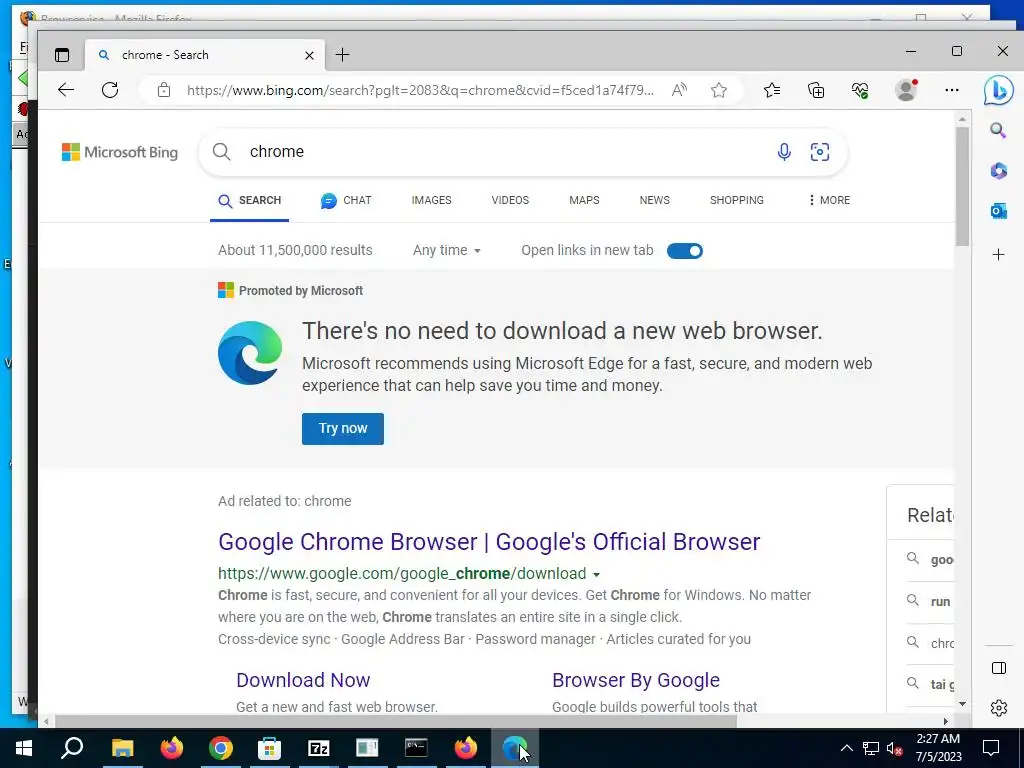
Task: Open Google Chrome from taskbar
Action: coord(221,748)
